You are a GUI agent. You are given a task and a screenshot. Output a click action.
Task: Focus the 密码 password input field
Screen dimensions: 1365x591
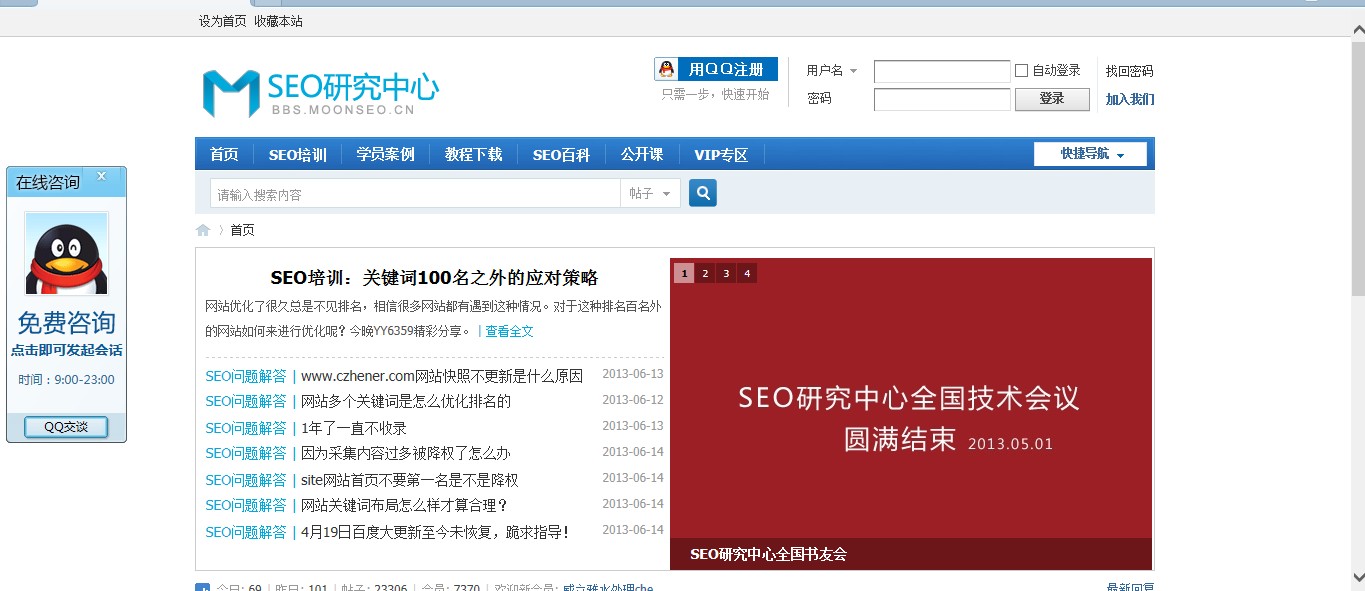tap(941, 99)
